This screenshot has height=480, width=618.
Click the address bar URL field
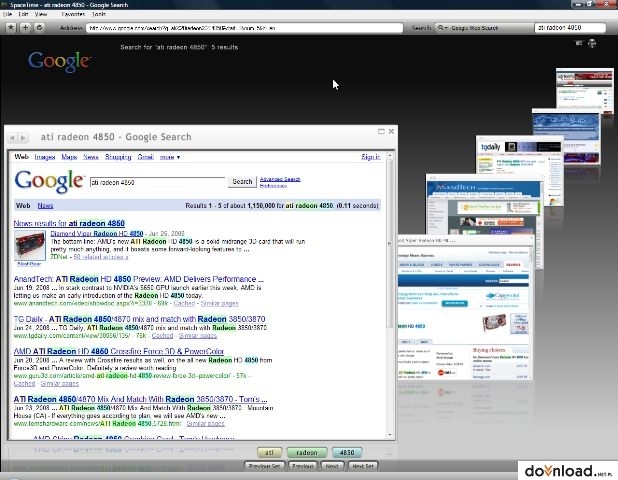tap(244, 28)
